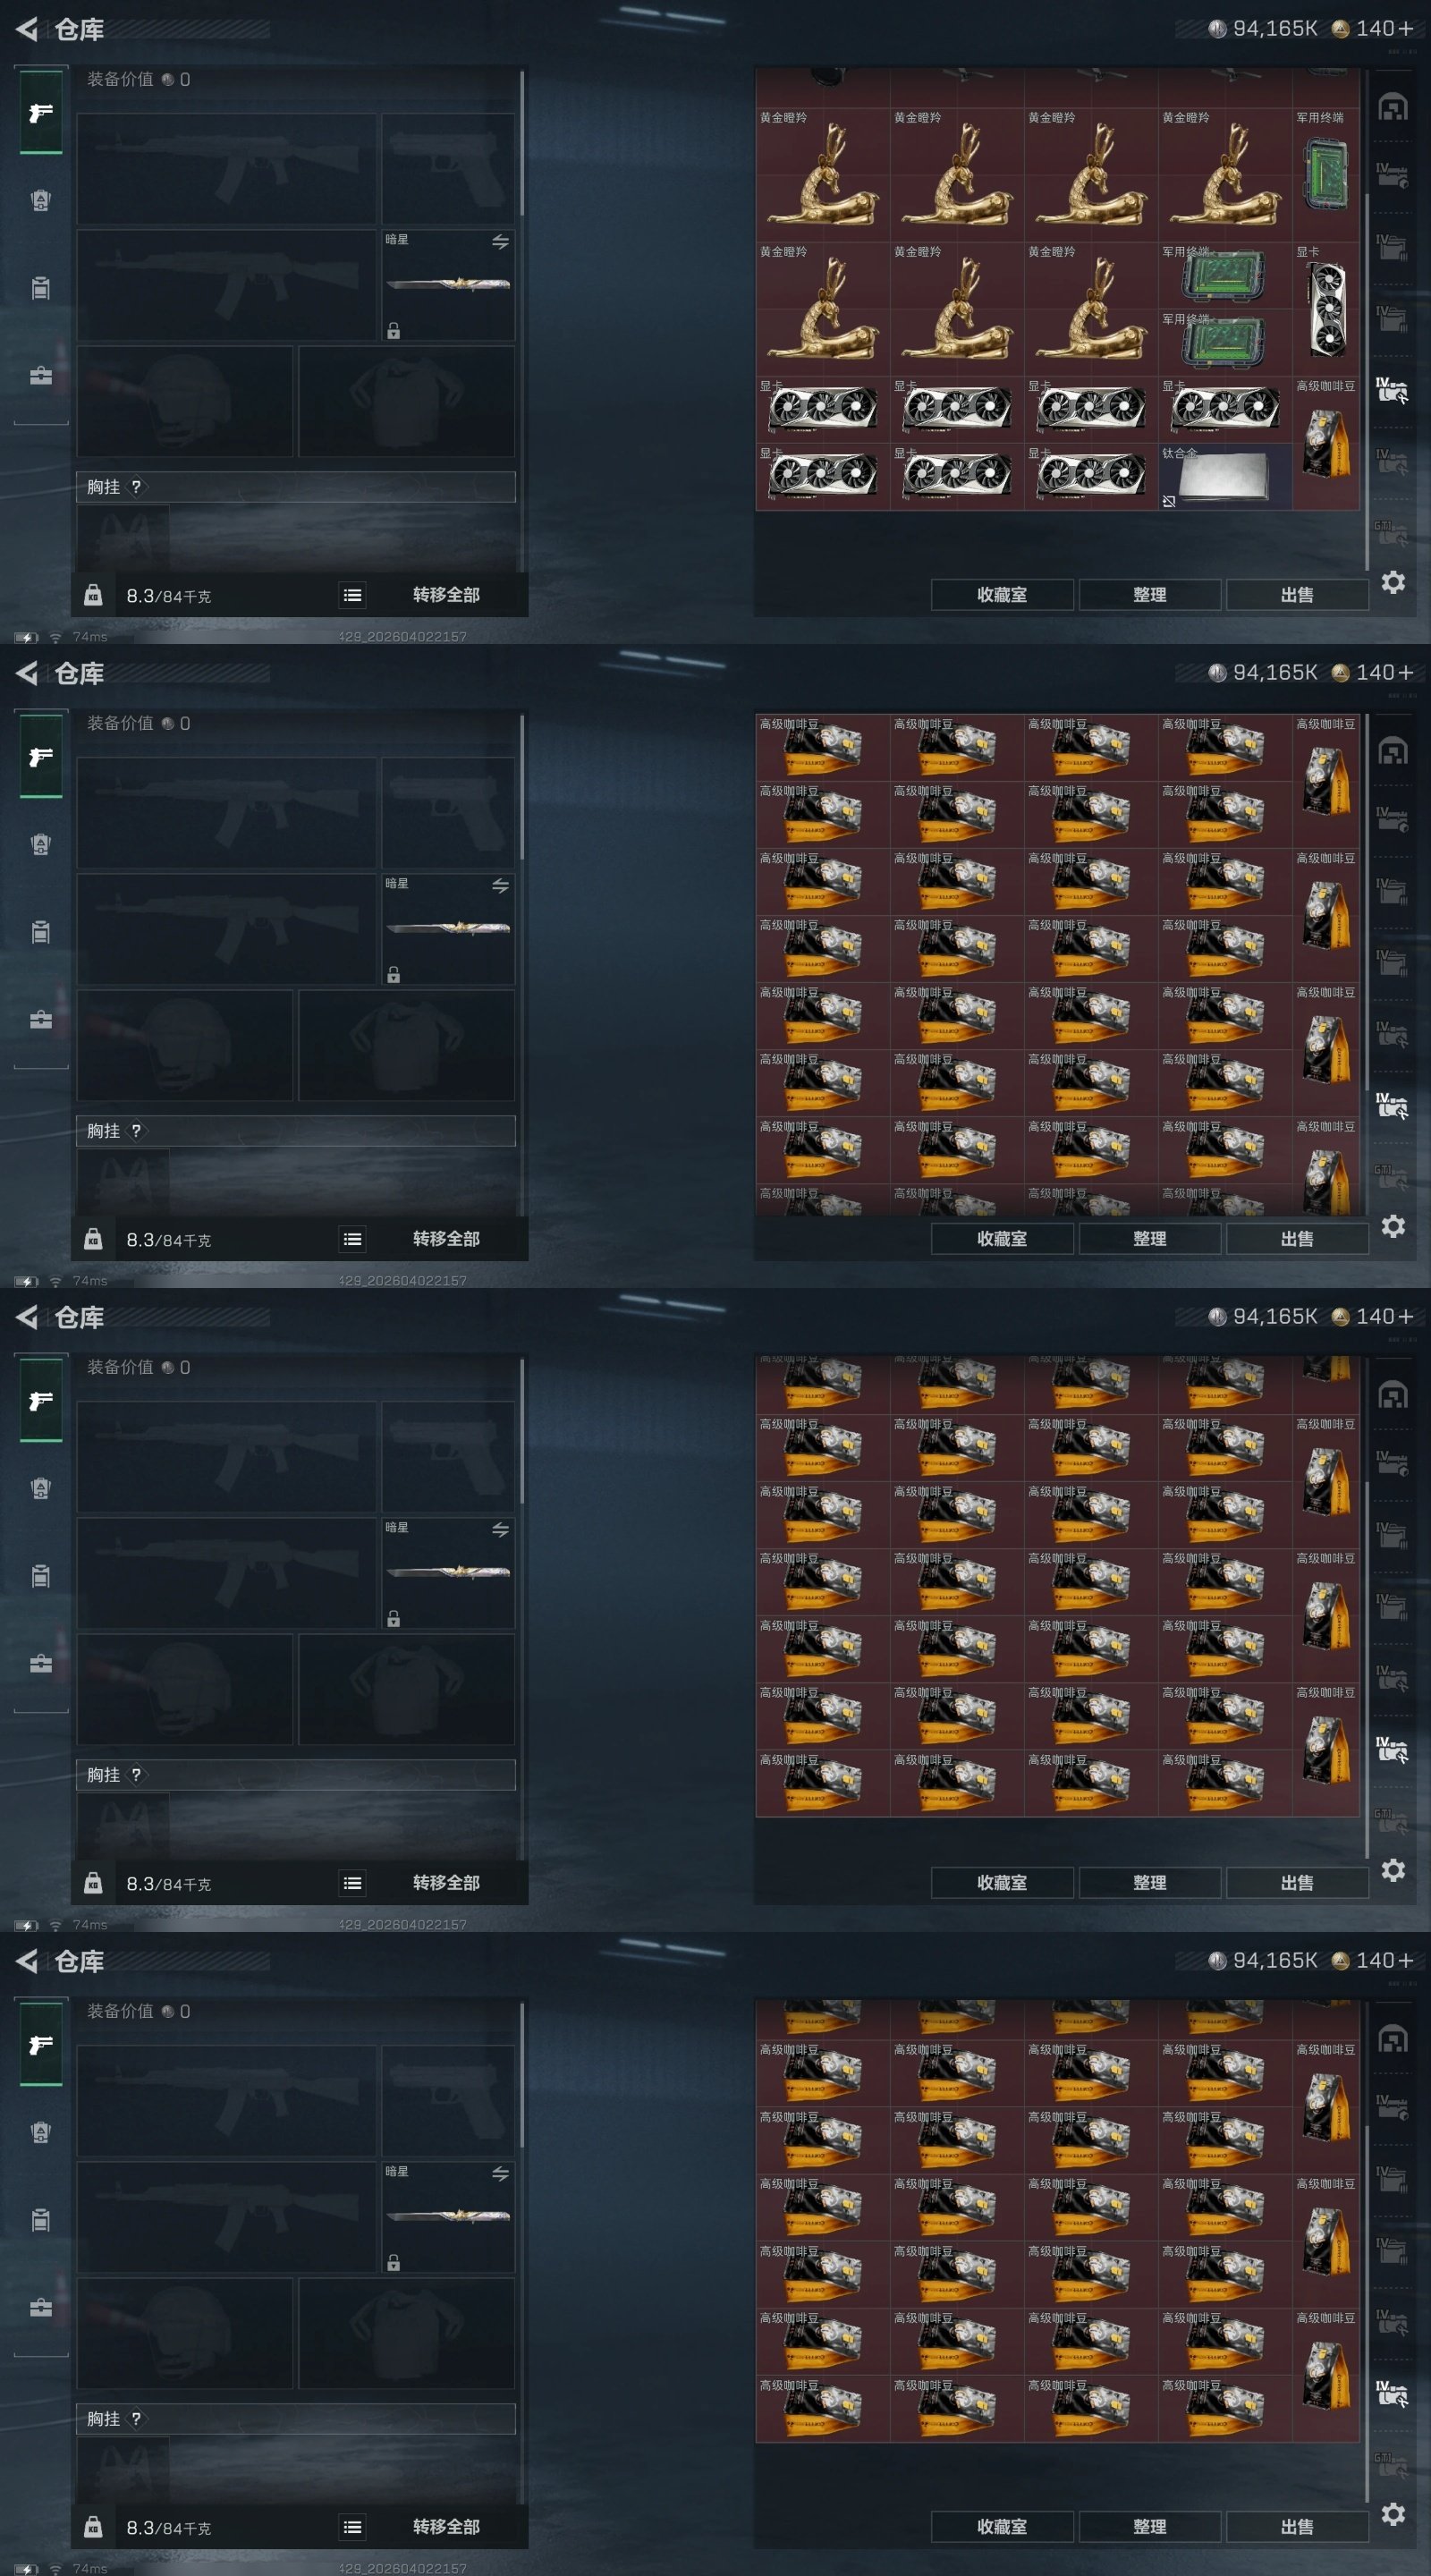This screenshot has height=2576, width=1431.
Task: Select the main stash tab icon
Action: [x=1393, y=107]
